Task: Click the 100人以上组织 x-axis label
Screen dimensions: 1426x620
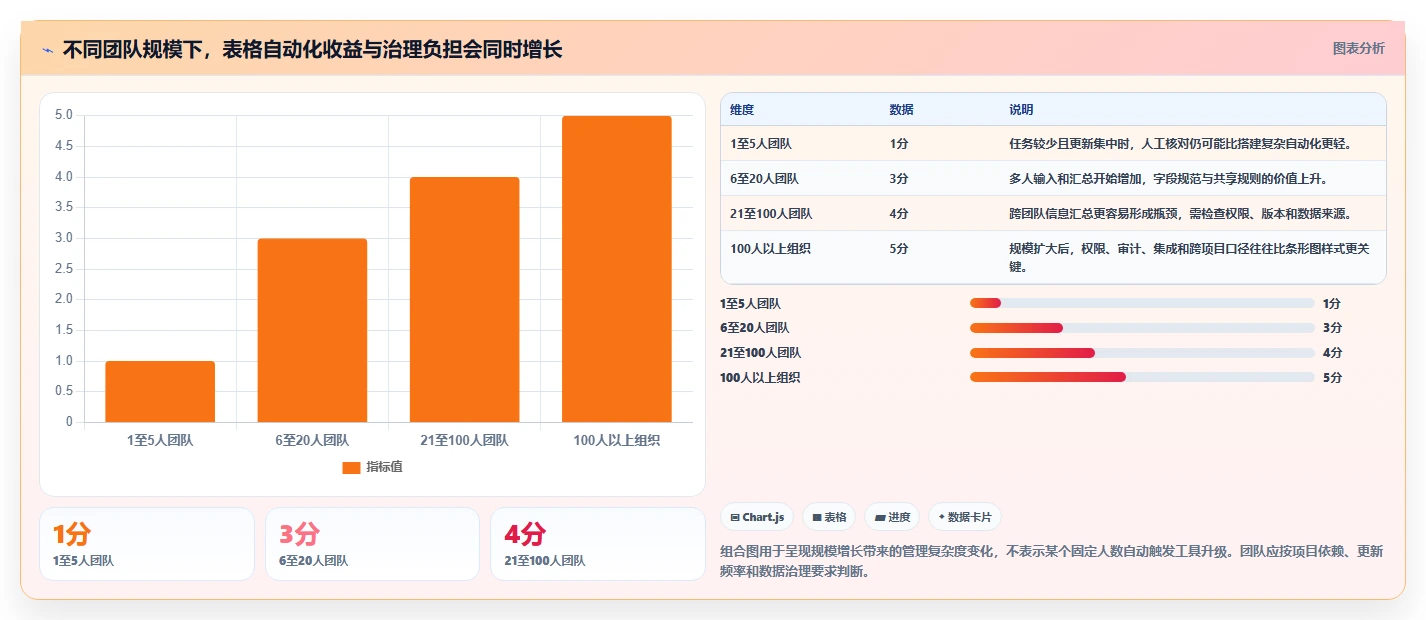Action: pos(616,440)
